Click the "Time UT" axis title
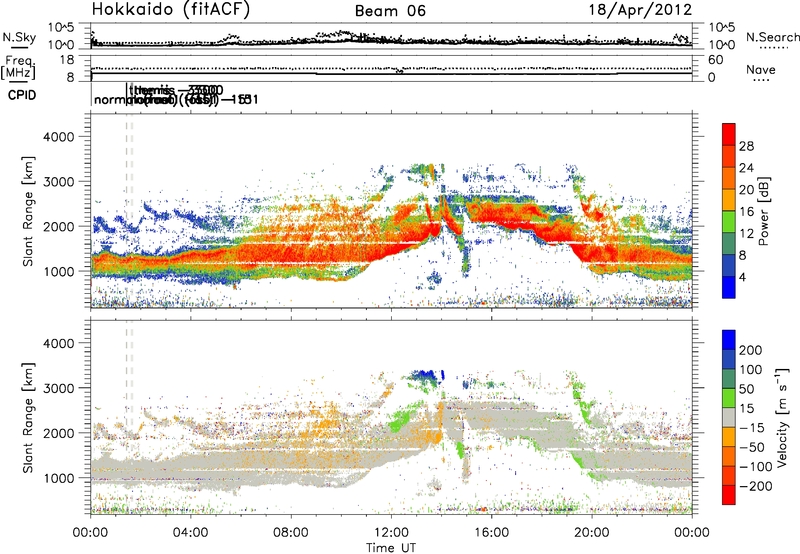 pos(391,547)
